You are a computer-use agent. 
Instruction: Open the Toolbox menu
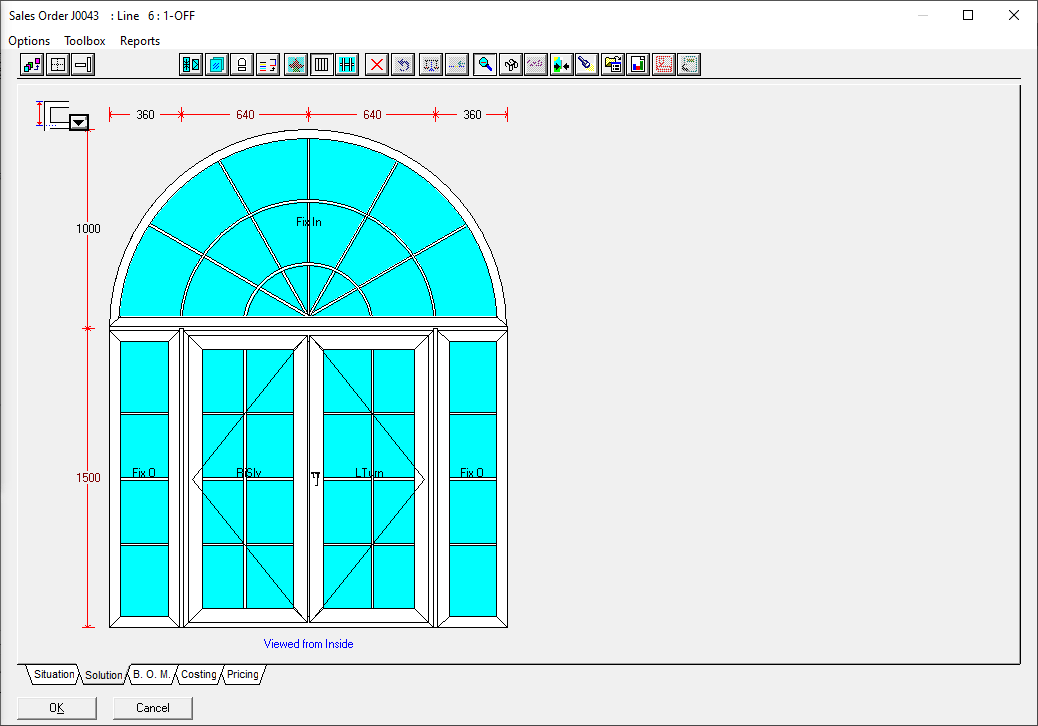[85, 41]
